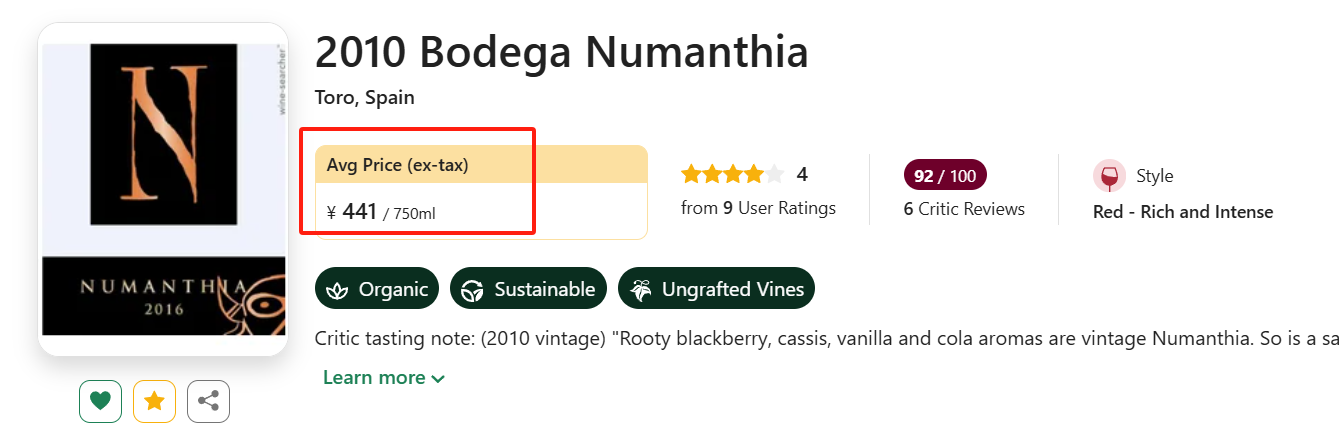Click the Numanthia wine label image
This screenshot has height=431, width=1339.
coord(163,190)
